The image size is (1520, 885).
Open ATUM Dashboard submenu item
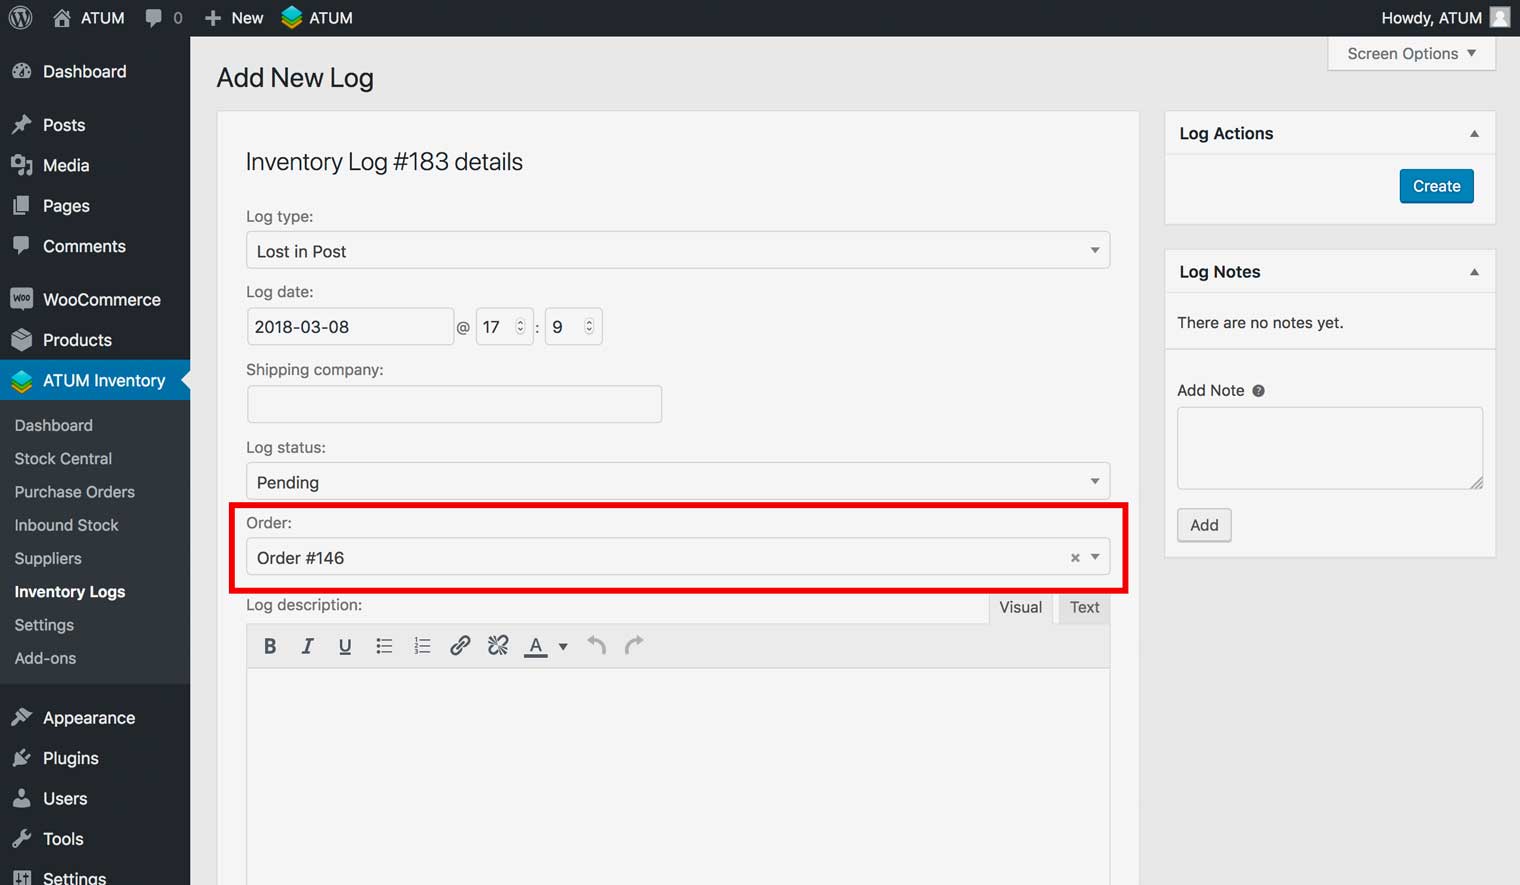point(54,425)
